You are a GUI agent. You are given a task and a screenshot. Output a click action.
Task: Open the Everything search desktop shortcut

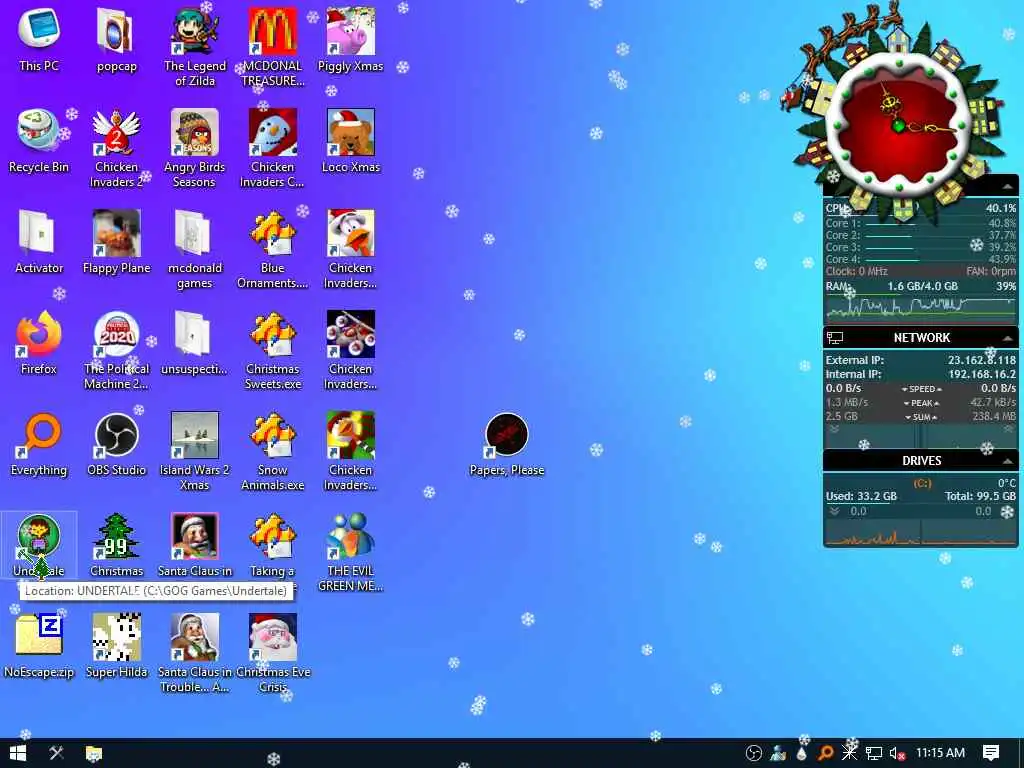coord(39,443)
